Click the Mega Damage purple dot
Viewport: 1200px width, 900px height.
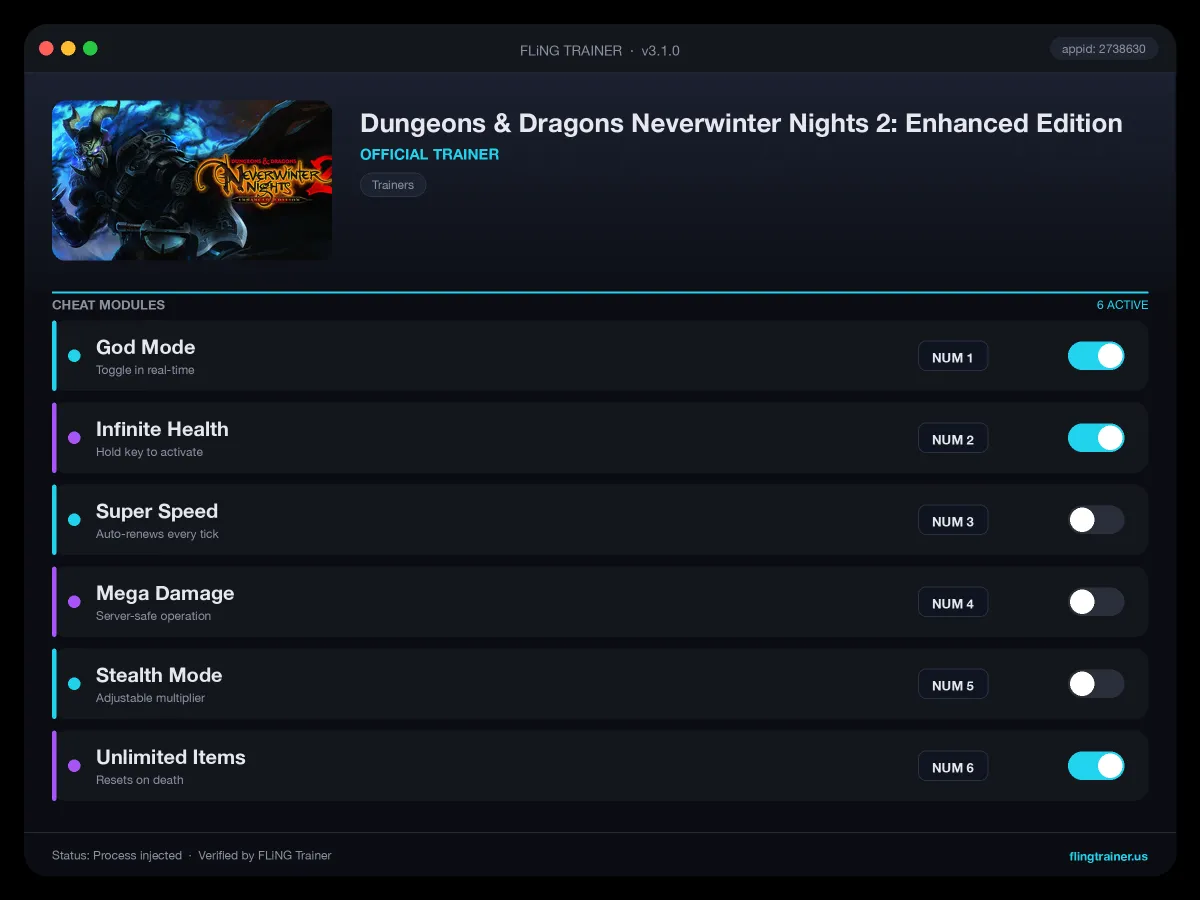[74, 602]
